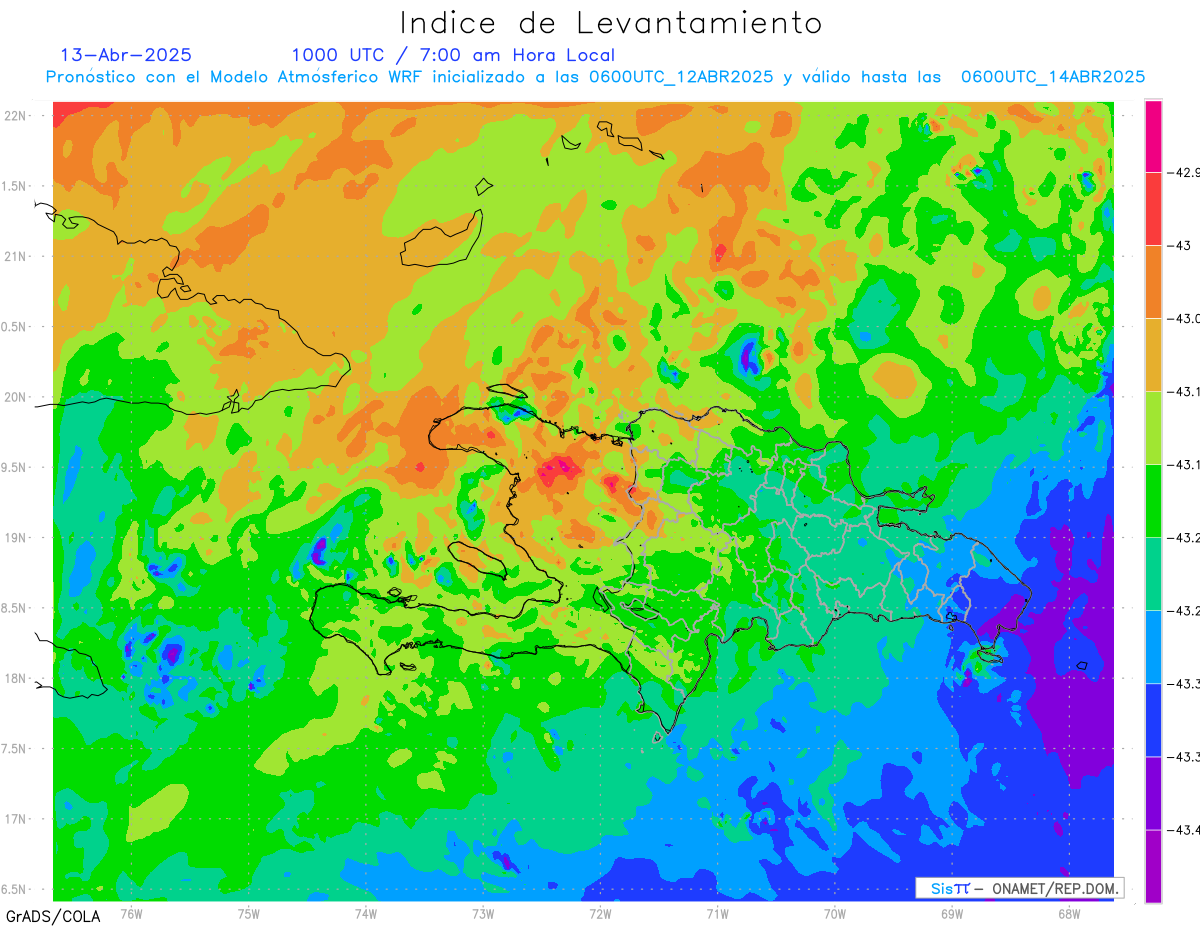Select the "21N" latitude label
The height and width of the screenshot is (927, 1200).
pyautogui.click(x=15, y=256)
